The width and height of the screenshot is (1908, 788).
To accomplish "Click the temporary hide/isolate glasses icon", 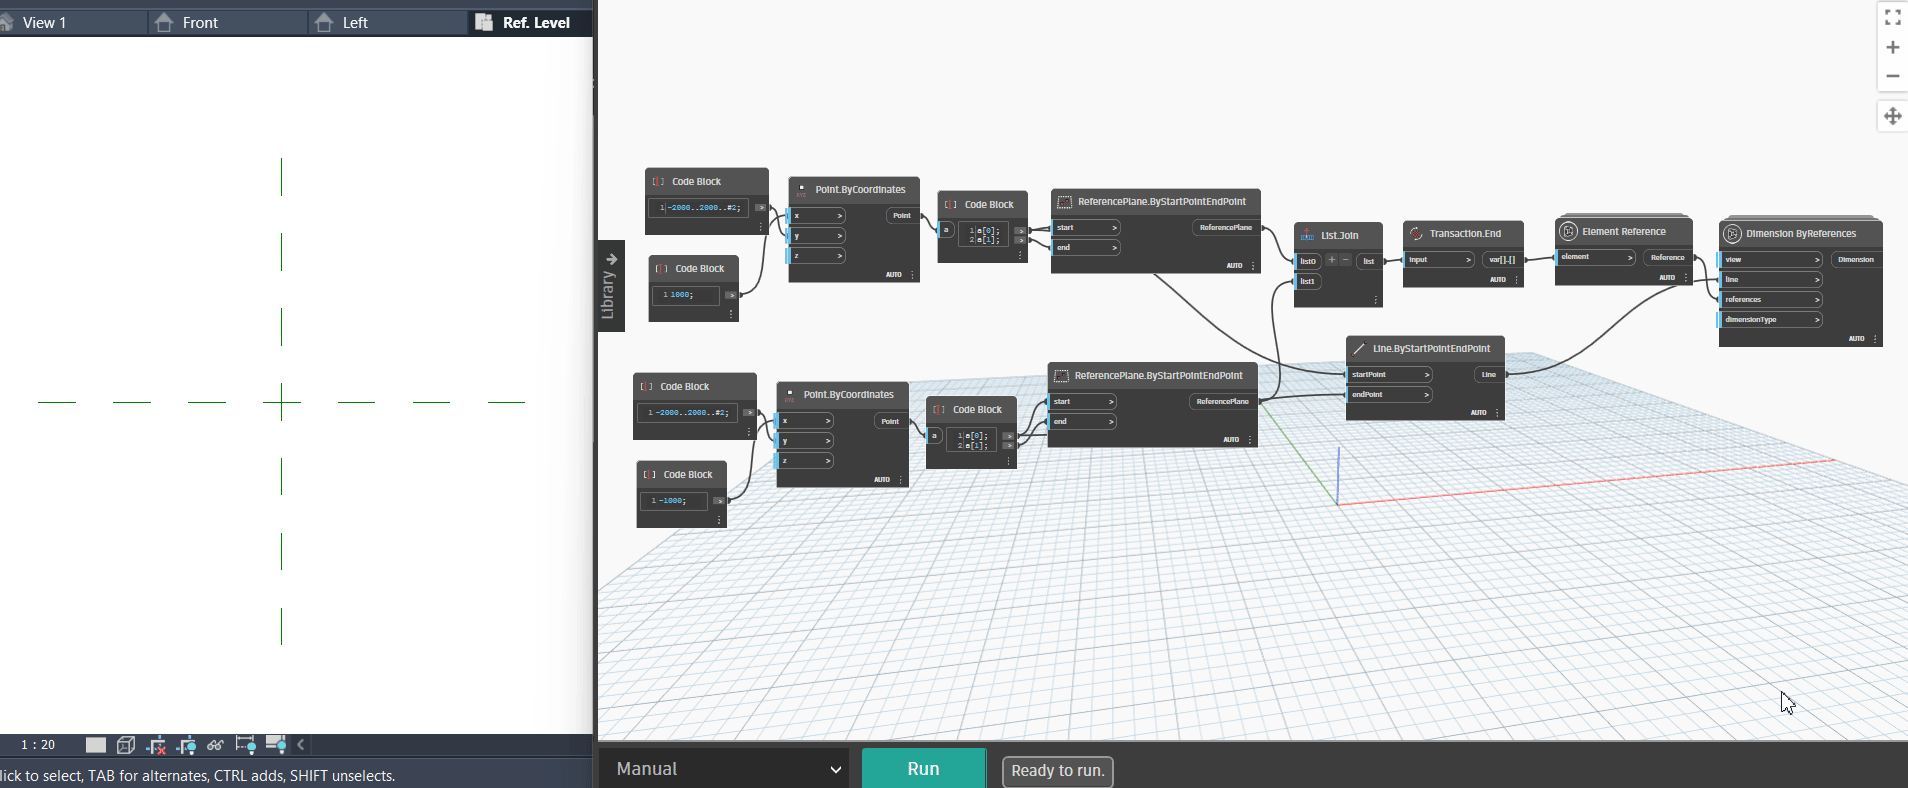I will 215,744.
